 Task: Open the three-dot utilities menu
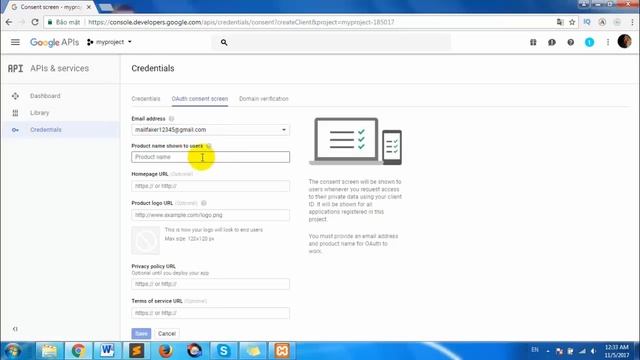tap(608, 42)
